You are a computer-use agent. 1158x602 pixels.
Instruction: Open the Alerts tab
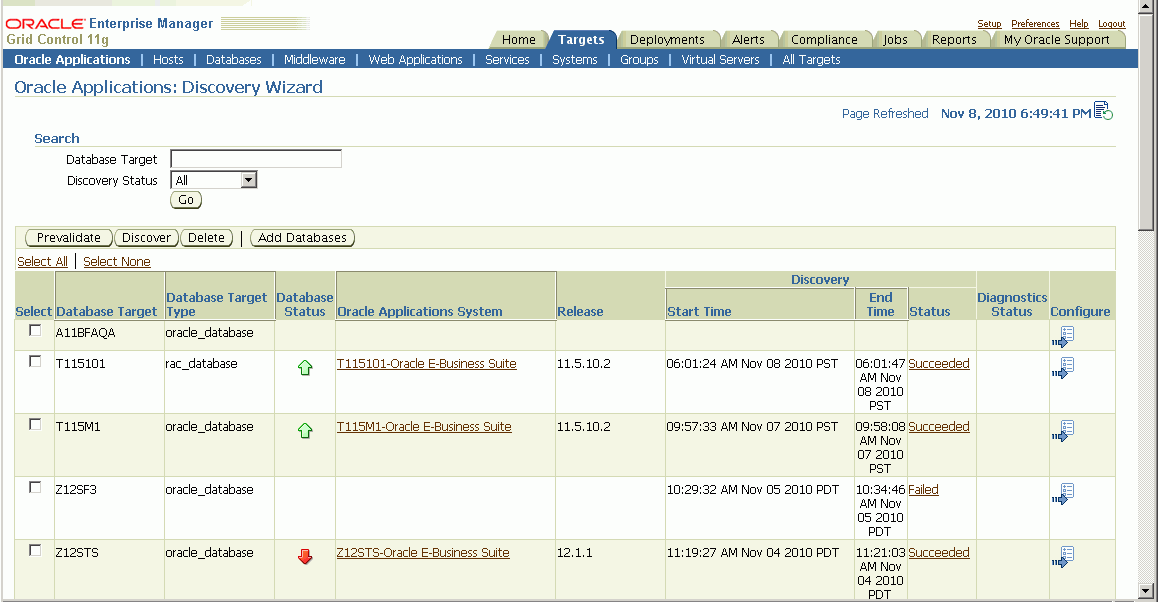[x=748, y=39]
